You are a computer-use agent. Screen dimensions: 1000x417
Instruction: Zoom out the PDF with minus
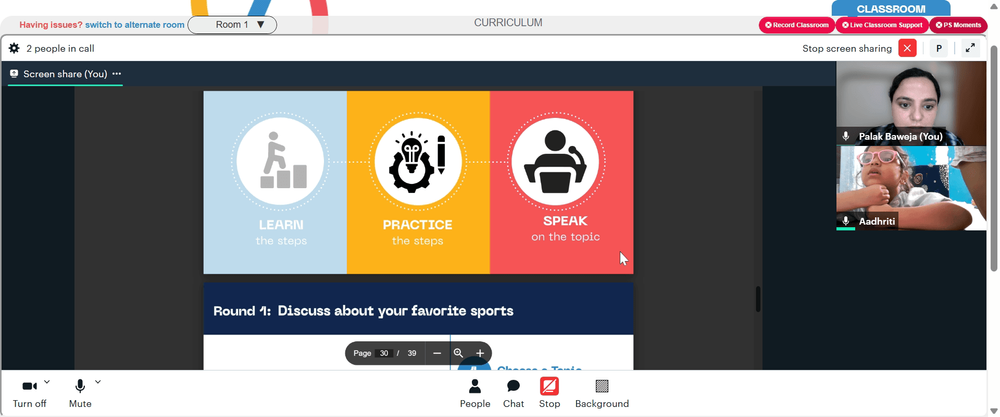coord(437,353)
